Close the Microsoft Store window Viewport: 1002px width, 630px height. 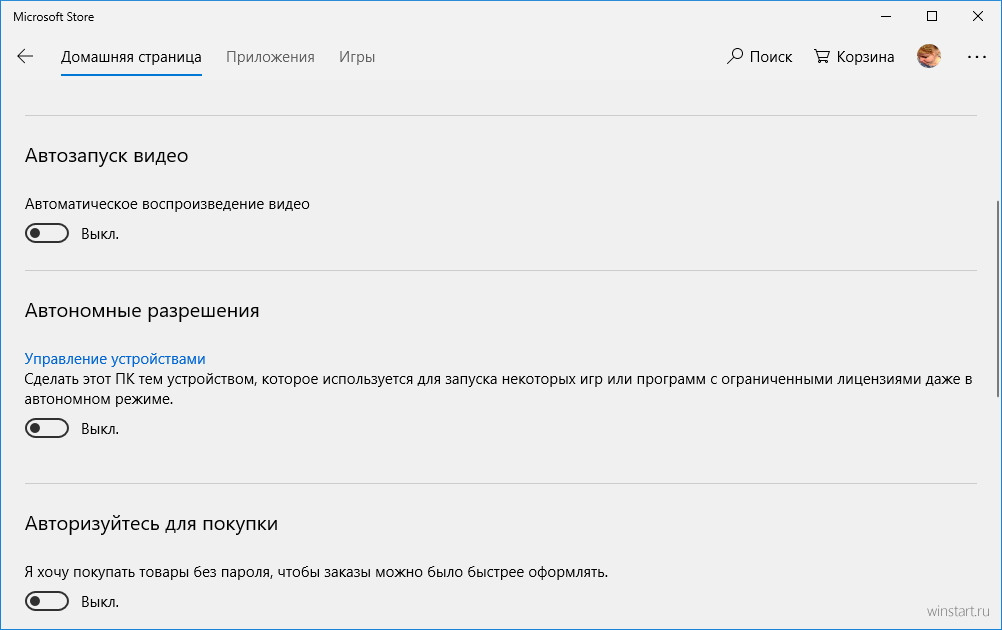pyautogui.click(x=978, y=17)
